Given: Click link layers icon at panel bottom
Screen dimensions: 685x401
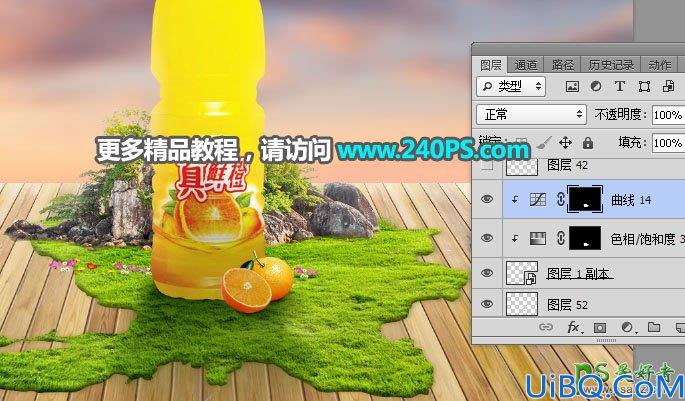Looking at the screenshot, I should (x=546, y=327).
